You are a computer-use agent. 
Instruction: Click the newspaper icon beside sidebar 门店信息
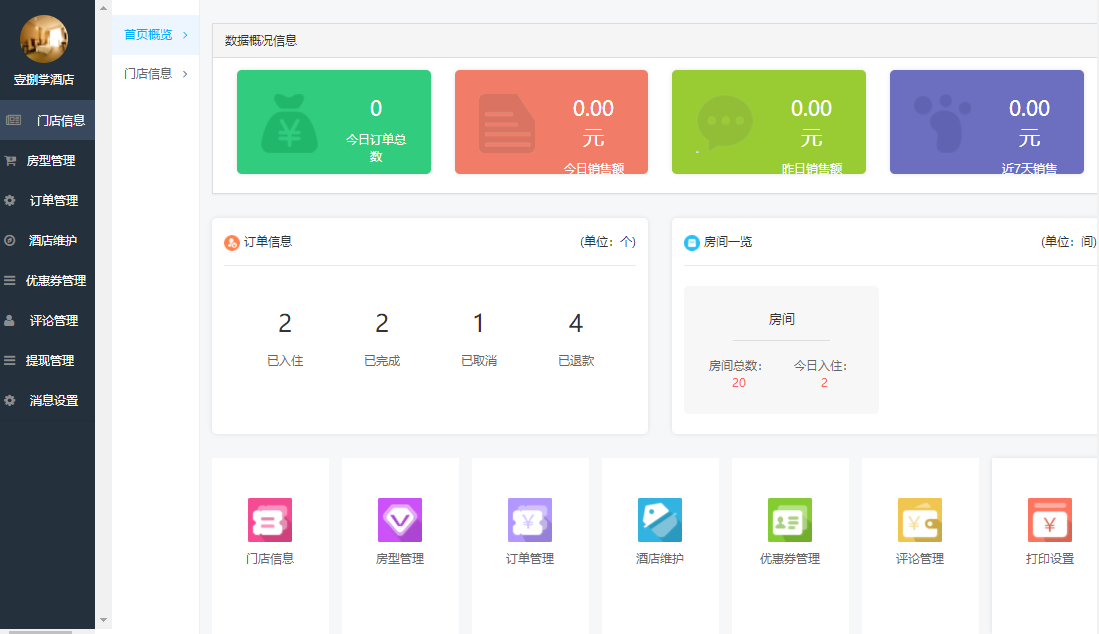(x=13, y=120)
